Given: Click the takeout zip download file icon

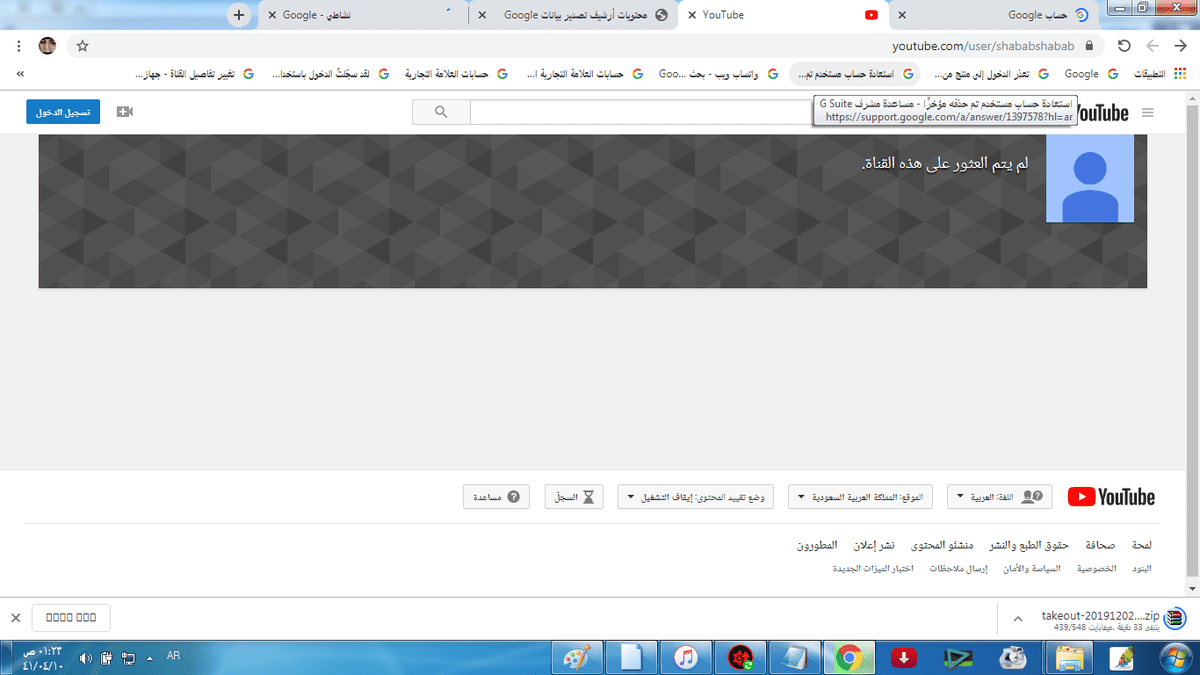Looking at the screenshot, I should coord(1175,618).
